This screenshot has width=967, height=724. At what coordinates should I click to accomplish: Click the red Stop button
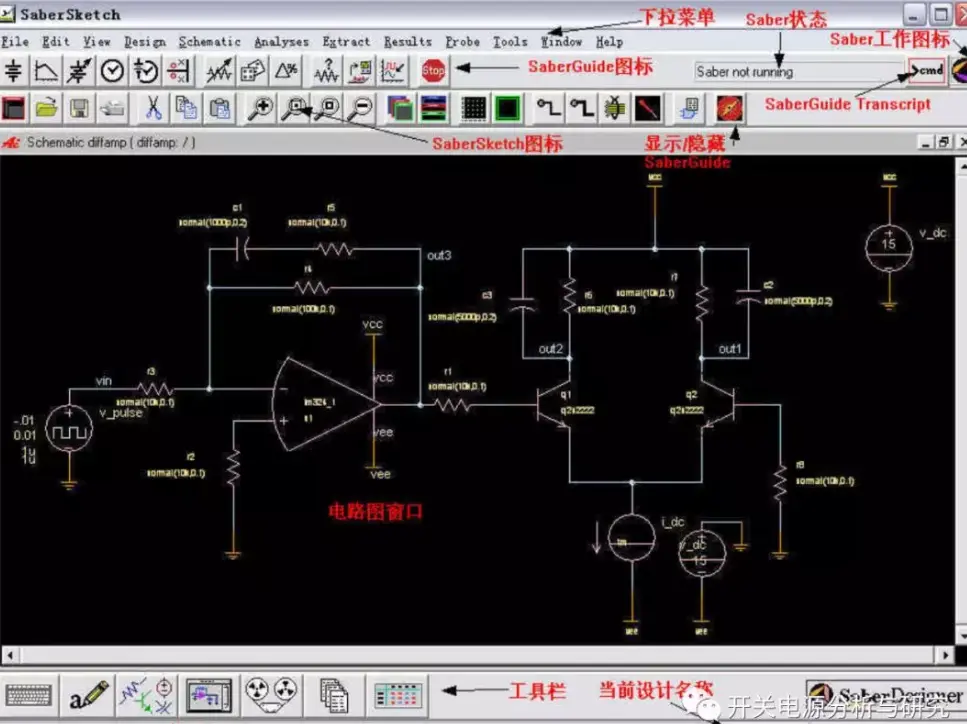(x=433, y=72)
